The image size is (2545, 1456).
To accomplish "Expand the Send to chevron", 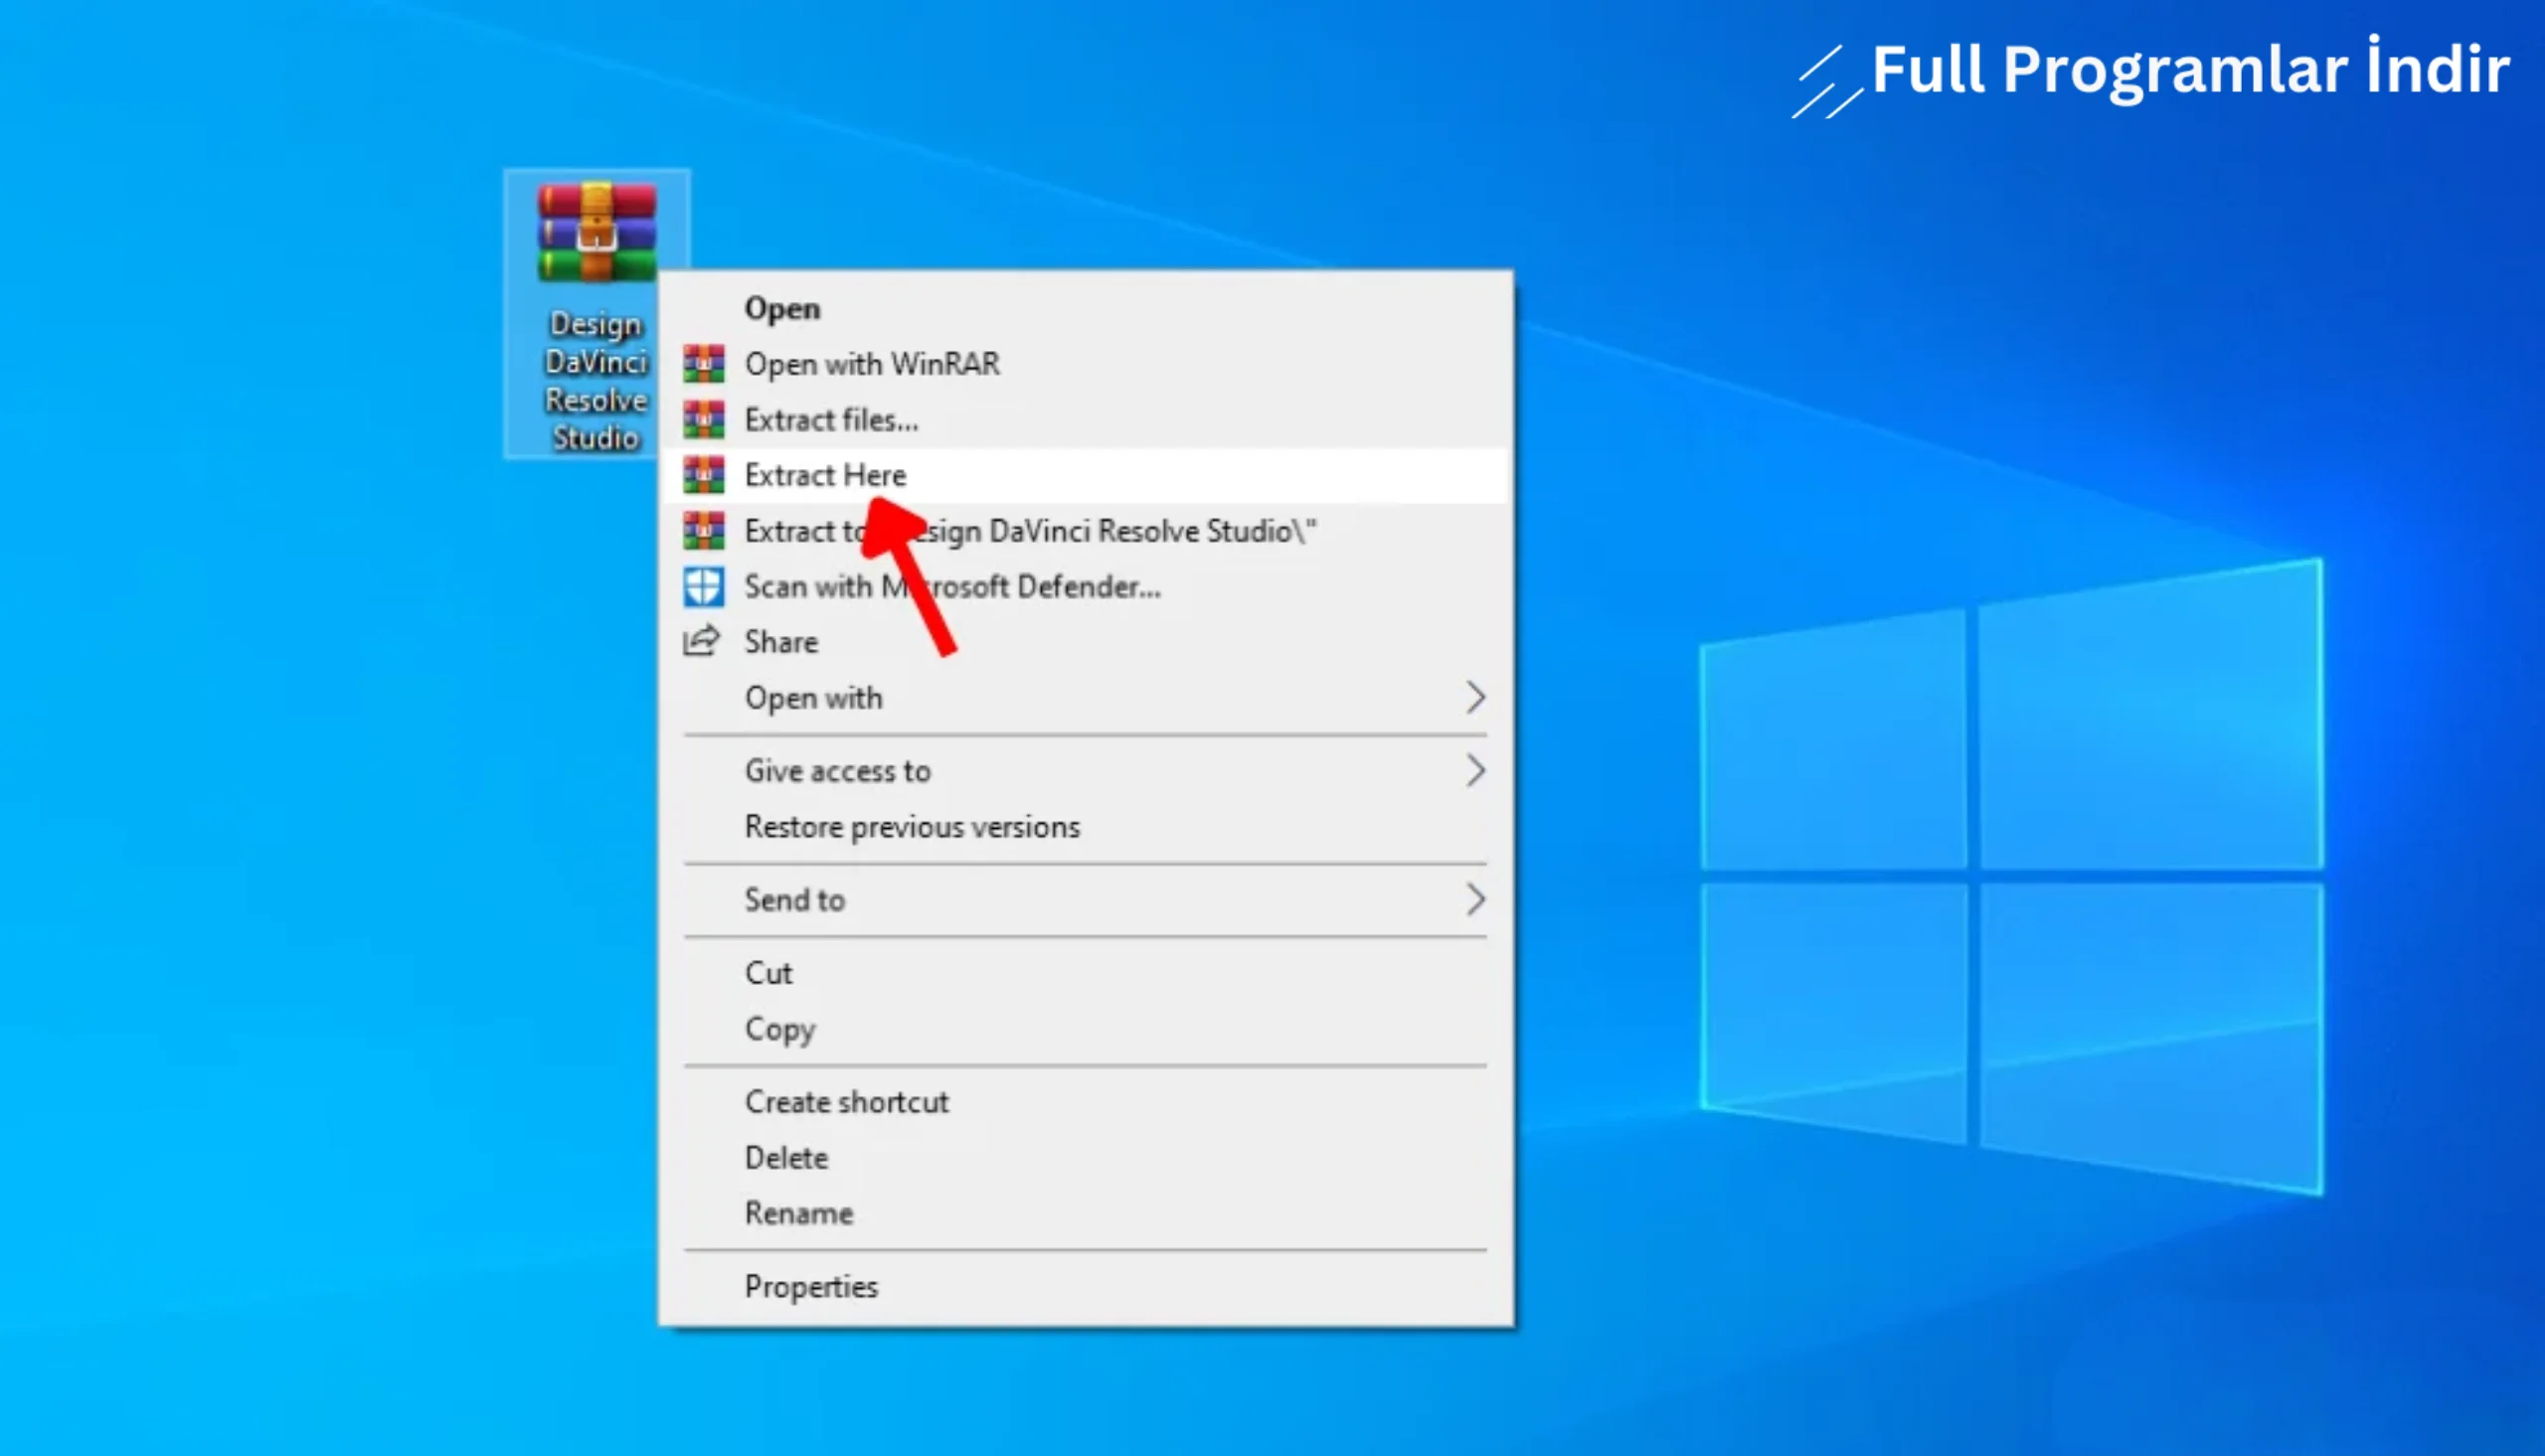I will [x=1475, y=900].
